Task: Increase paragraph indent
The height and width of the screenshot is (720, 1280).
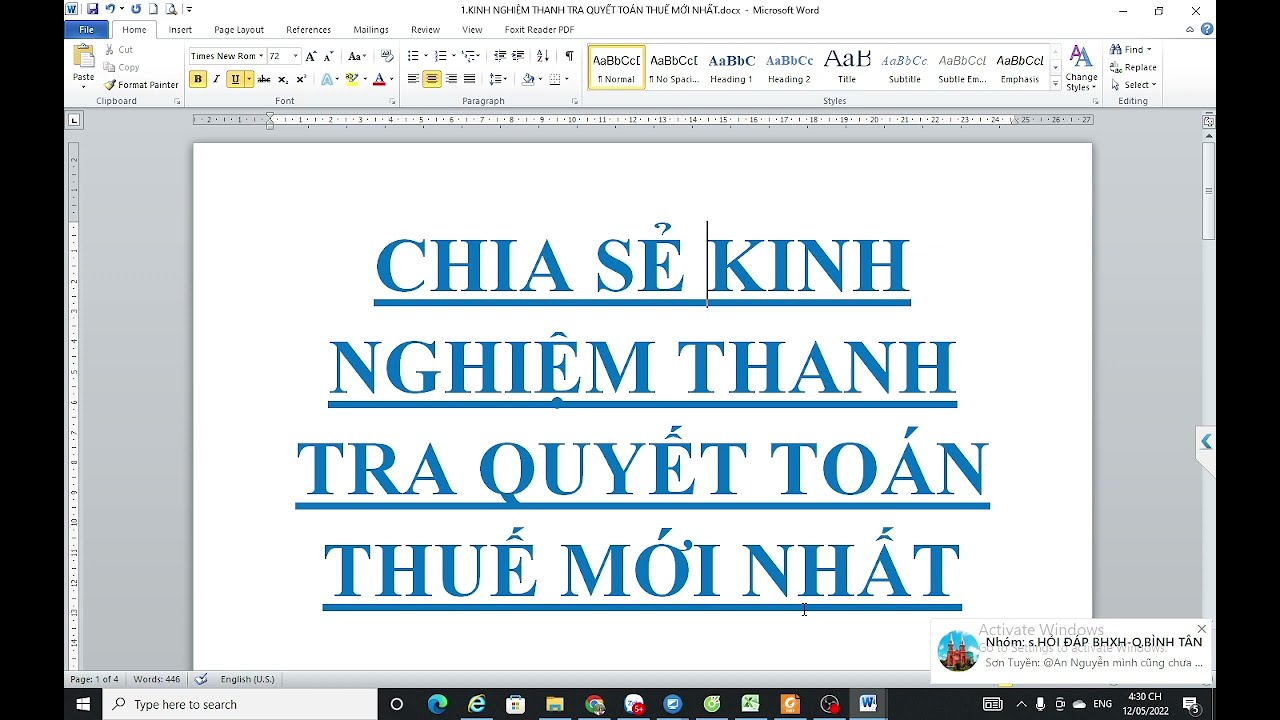Action: [x=518, y=56]
